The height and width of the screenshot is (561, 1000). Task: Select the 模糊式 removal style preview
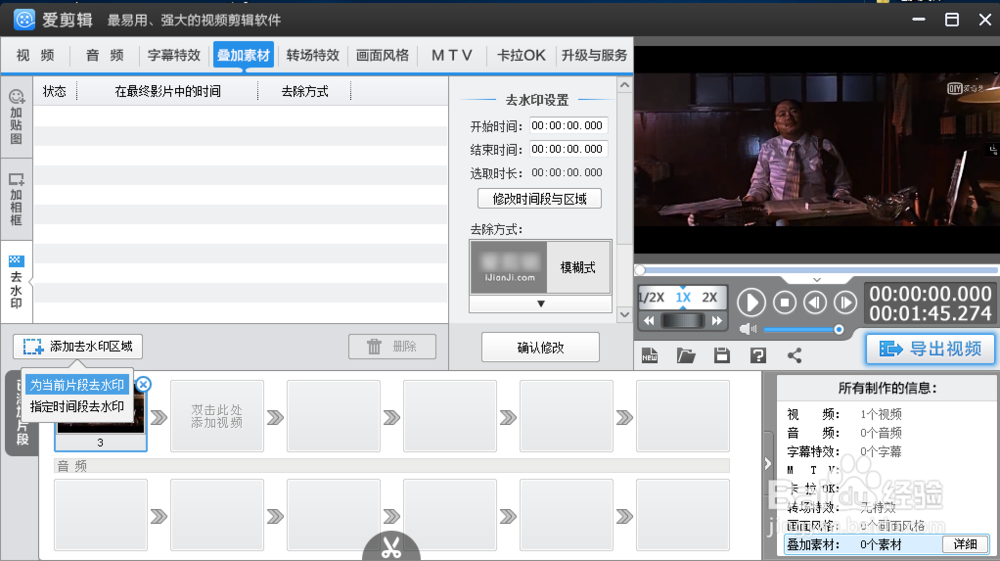pos(541,268)
